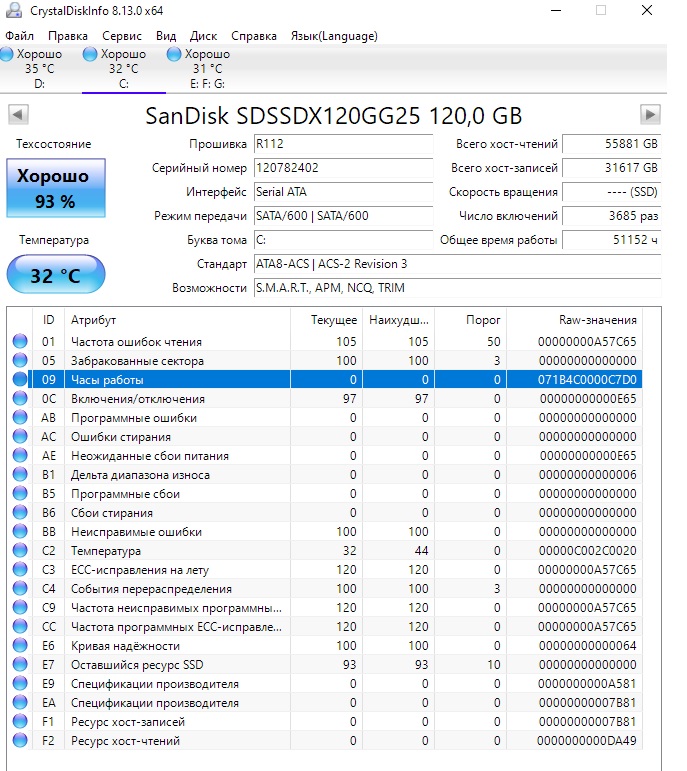Click status icon for Неисправимые ошибки

point(20,532)
